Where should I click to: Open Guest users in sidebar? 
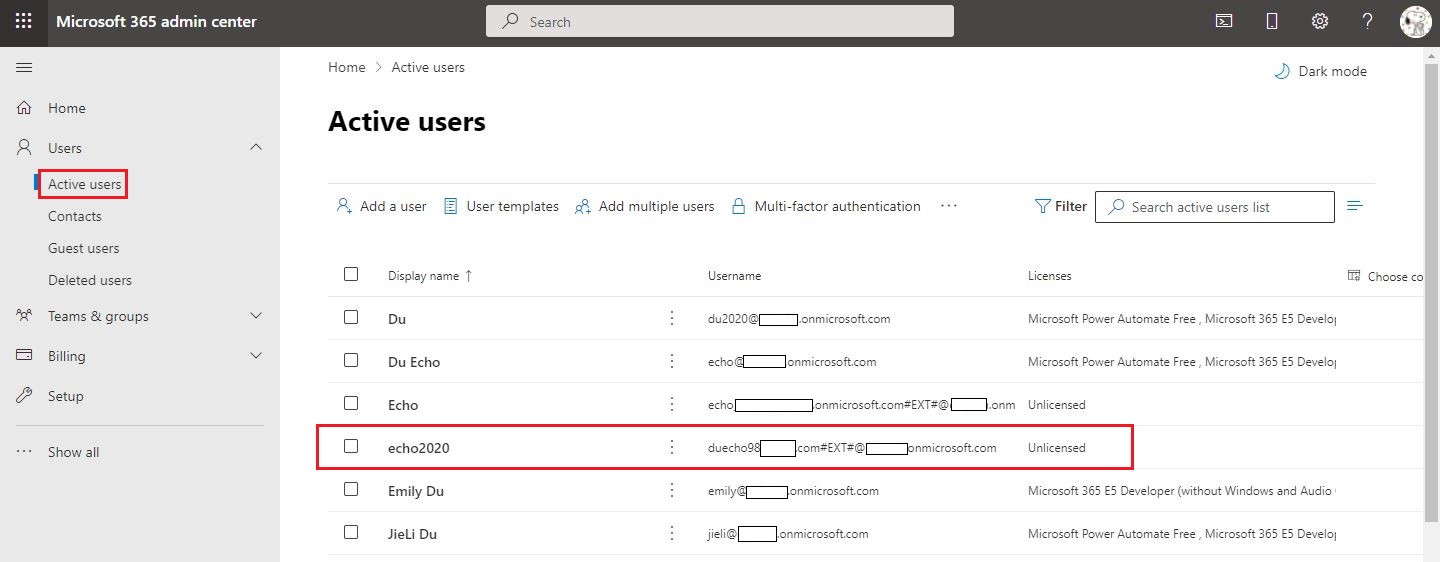point(84,248)
